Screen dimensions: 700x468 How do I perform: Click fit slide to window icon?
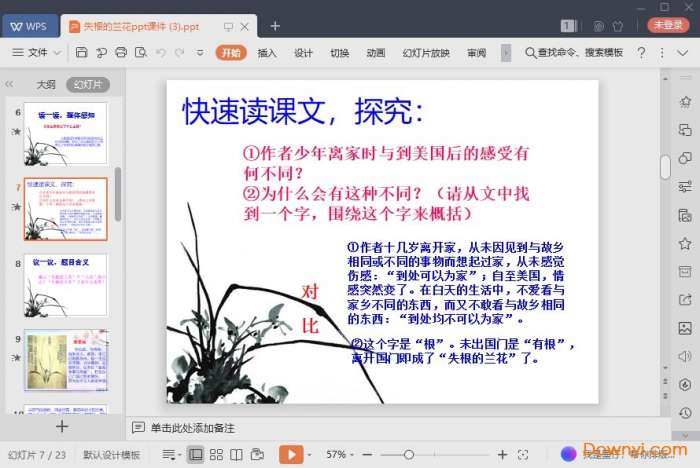coord(523,455)
